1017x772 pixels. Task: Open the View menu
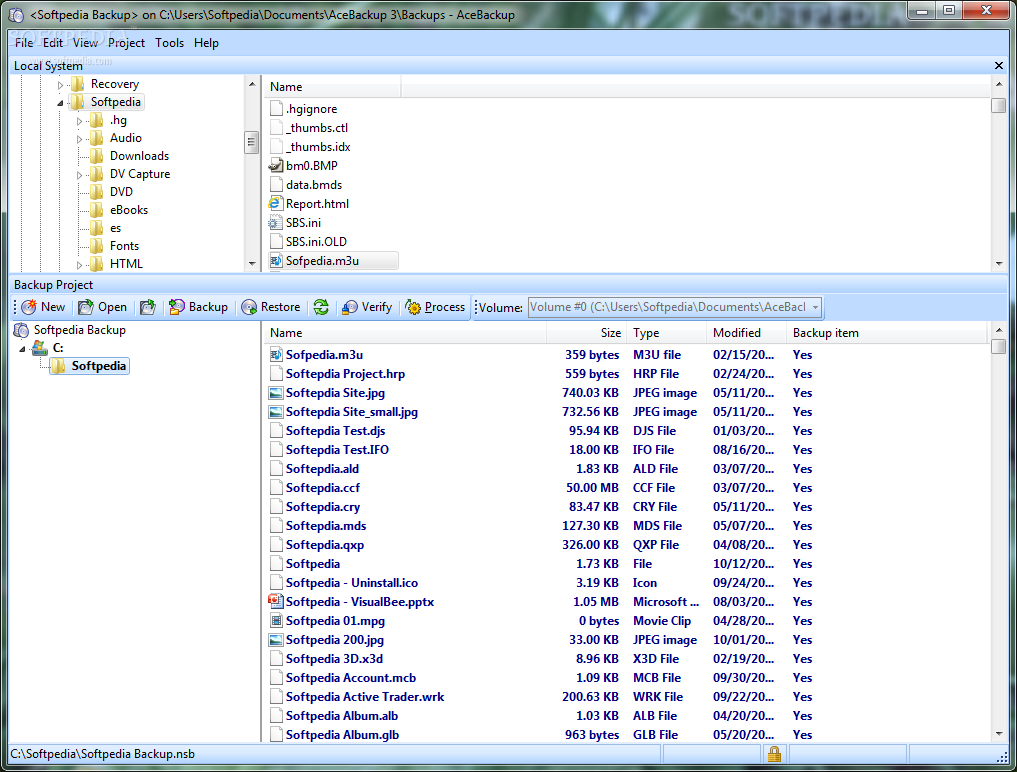85,43
